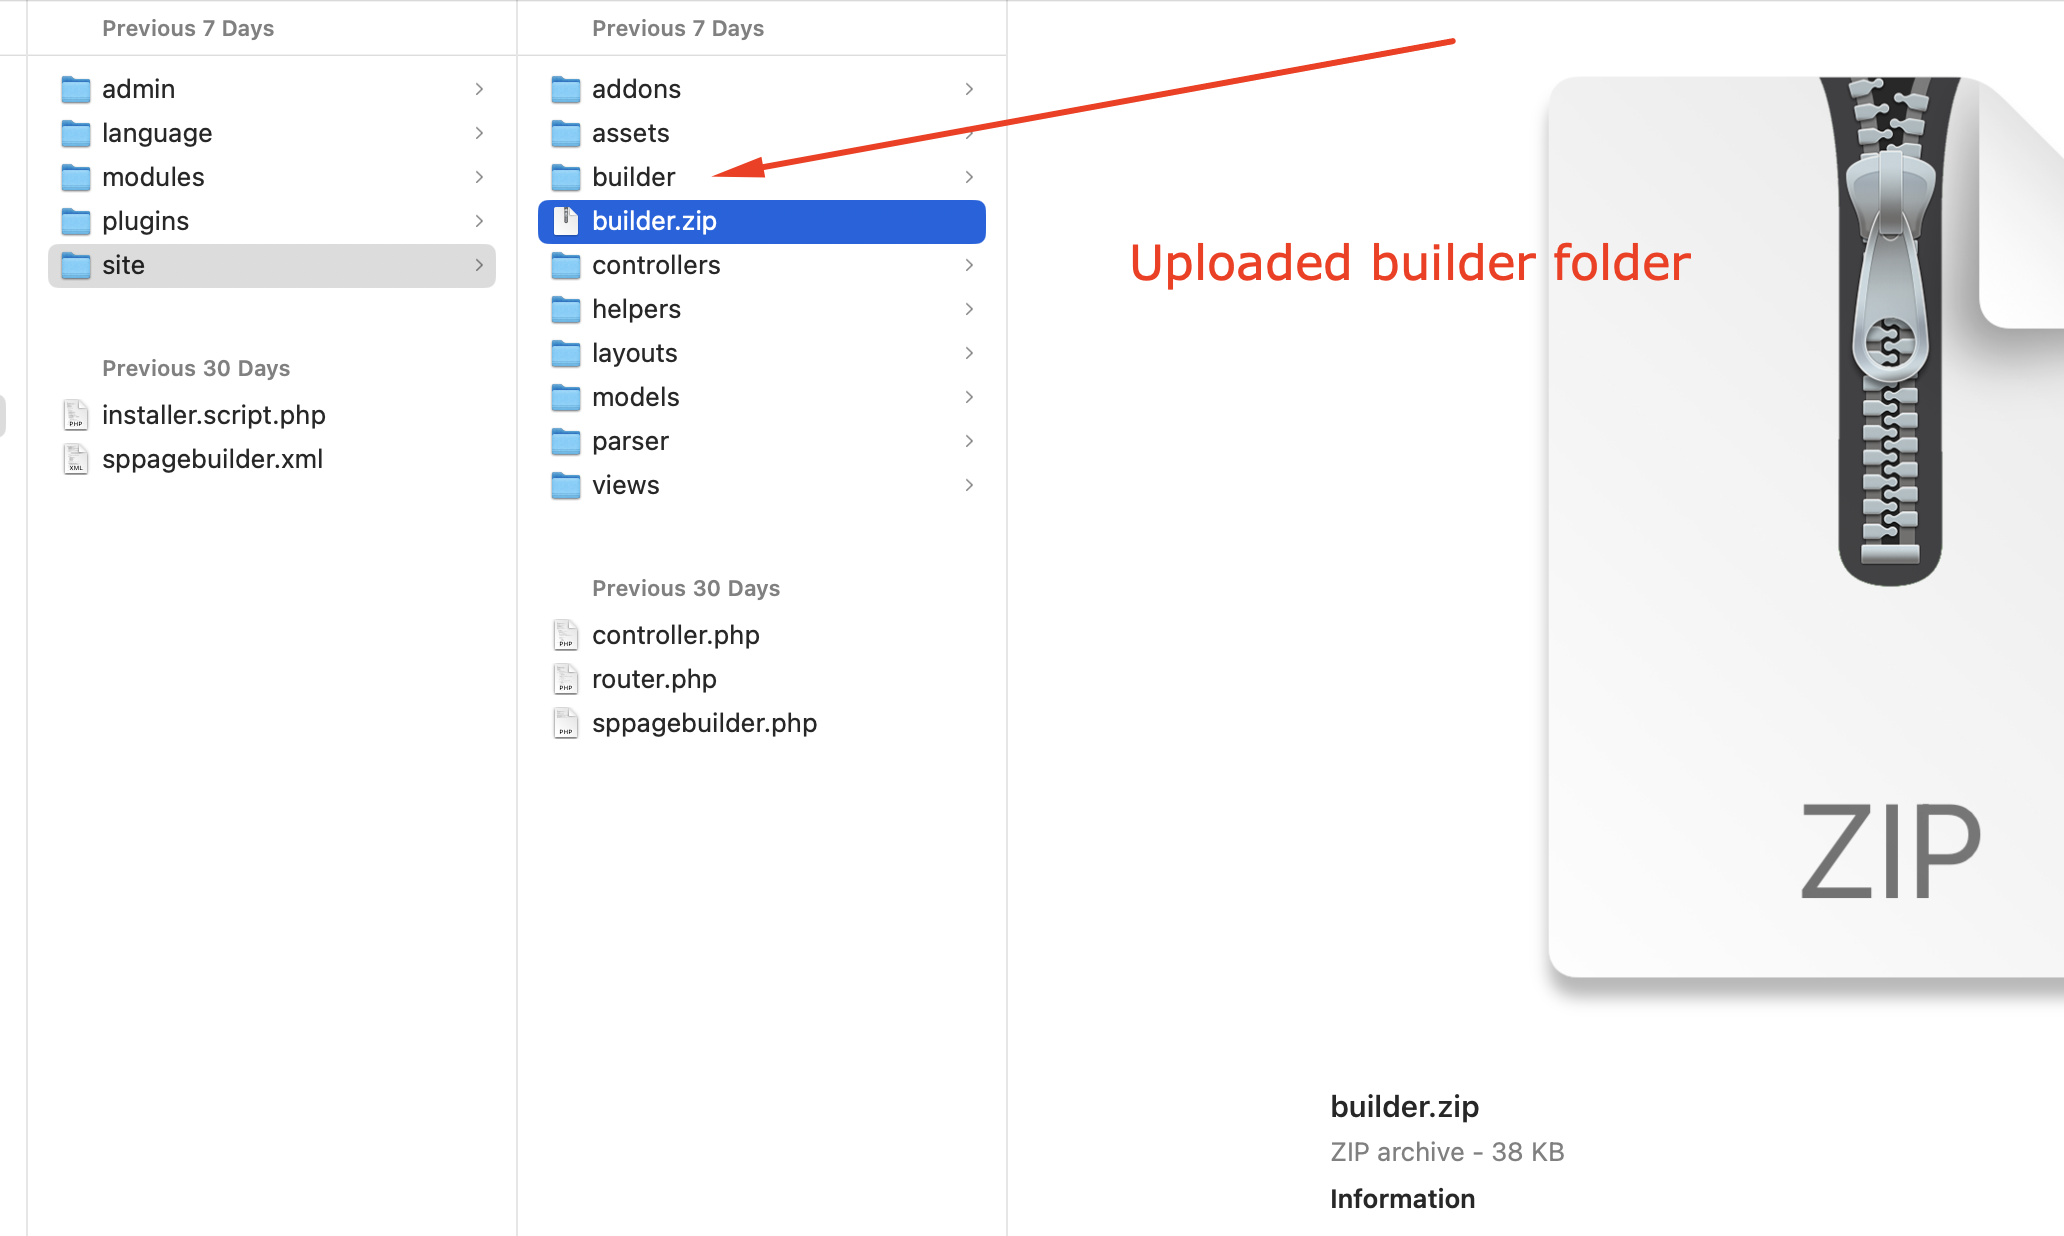
Task: Open the models folder icon
Action: click(565, 397)
